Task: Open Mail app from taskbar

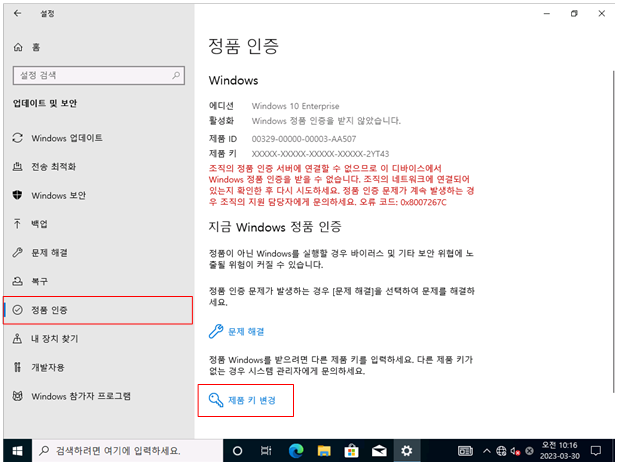Action: coord(379,451)
